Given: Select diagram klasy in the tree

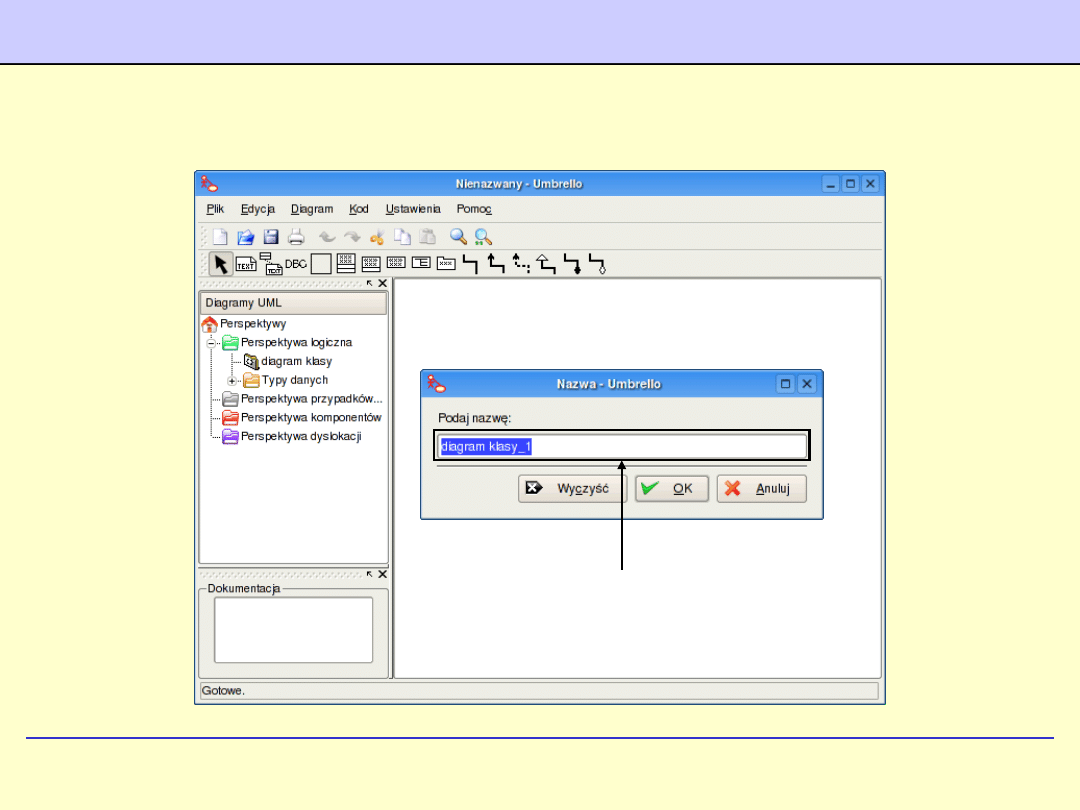Looking at the screenshot, I should click(296, 361).
